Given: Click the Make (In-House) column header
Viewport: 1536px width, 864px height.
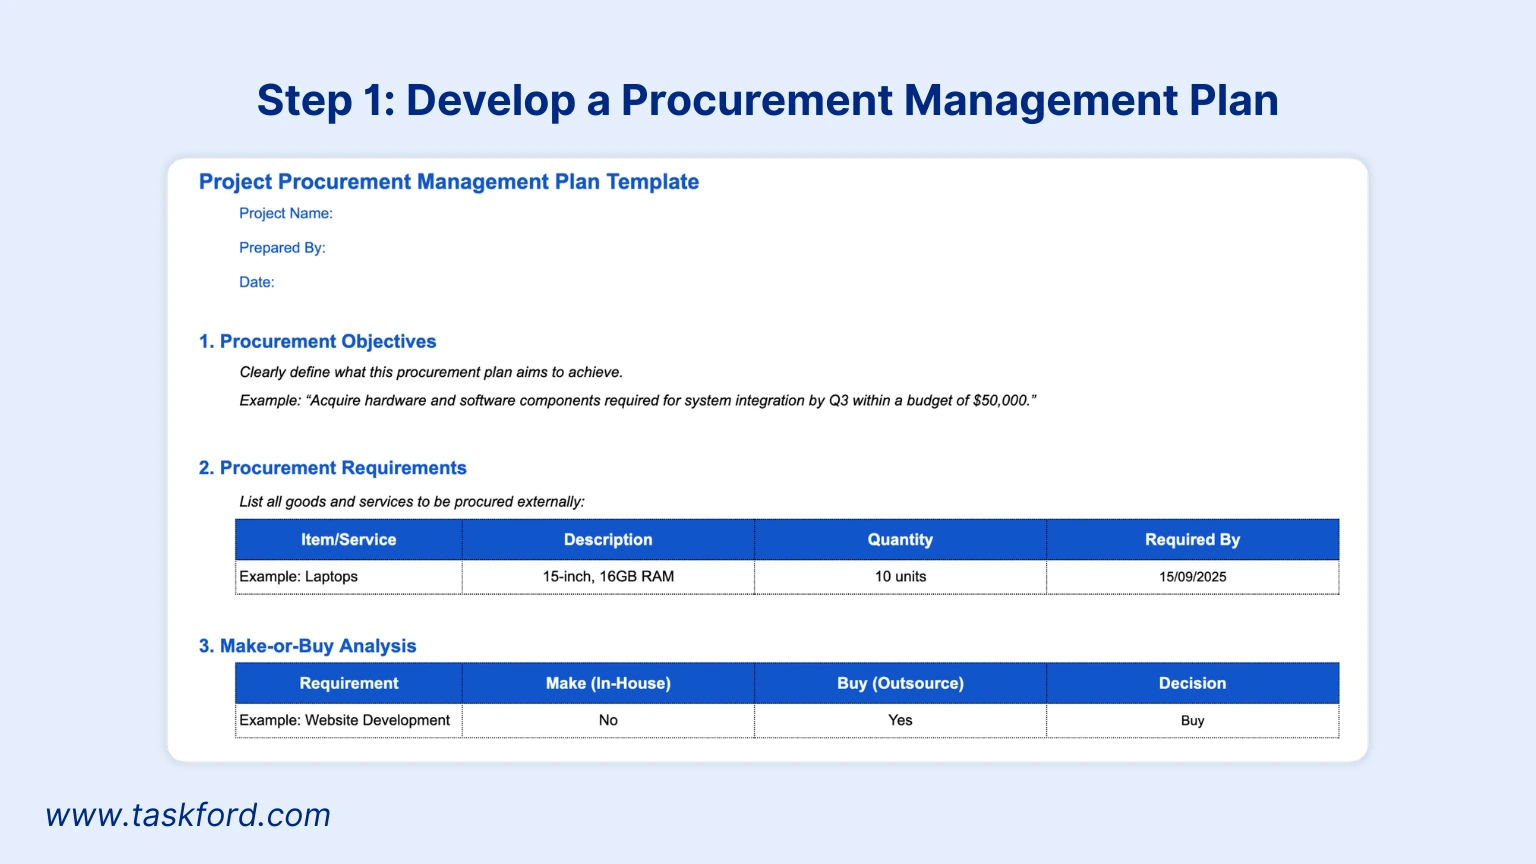Looking at the screenshot, I should [608, 683].
